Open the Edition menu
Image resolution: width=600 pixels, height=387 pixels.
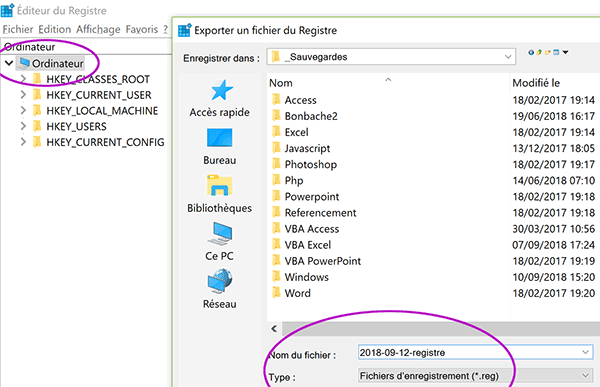(x=54, y=29)
